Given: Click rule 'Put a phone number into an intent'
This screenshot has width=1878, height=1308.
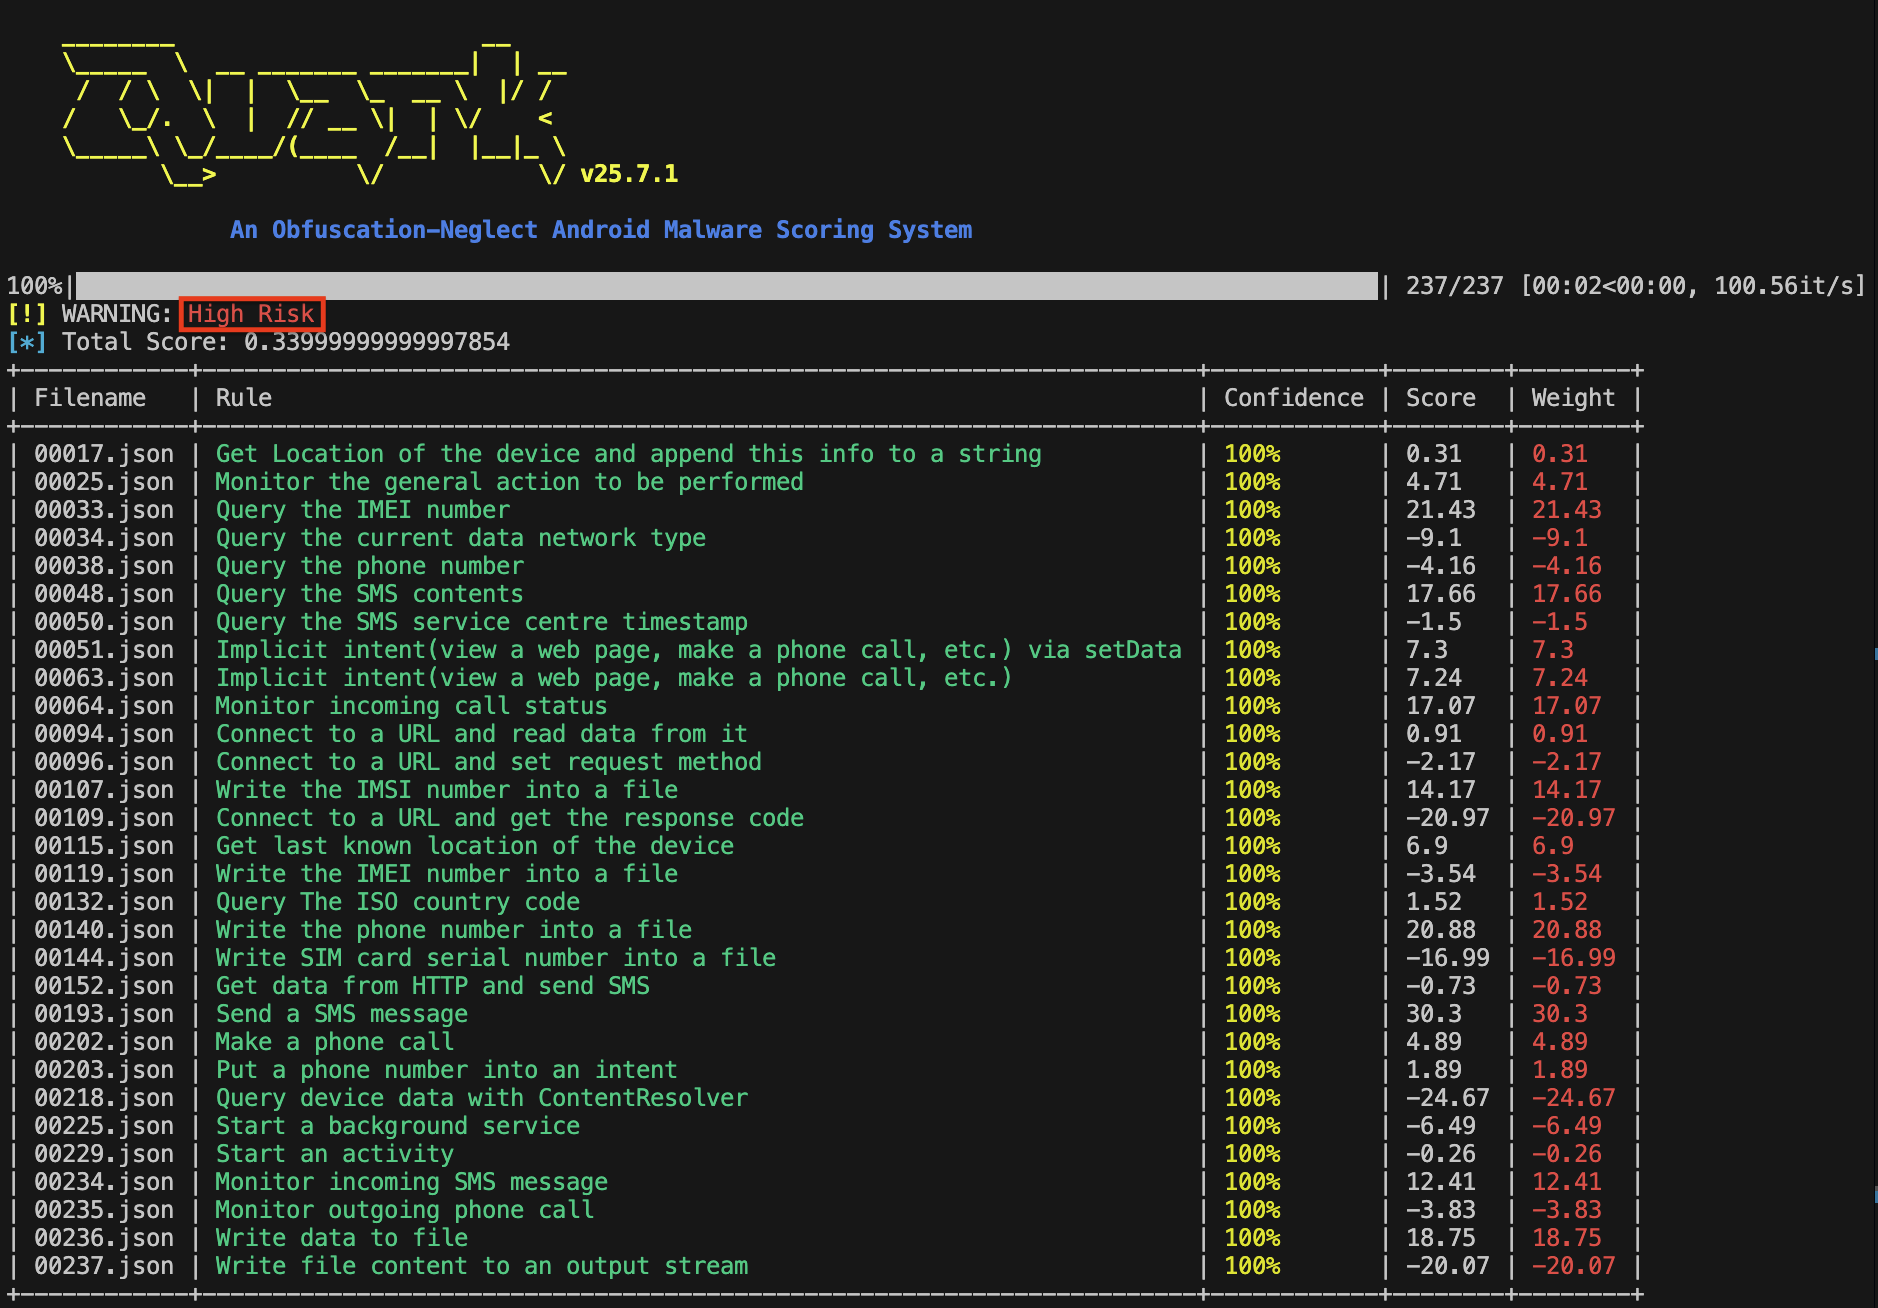Looking at the screenshot, I should (447, 1070).
